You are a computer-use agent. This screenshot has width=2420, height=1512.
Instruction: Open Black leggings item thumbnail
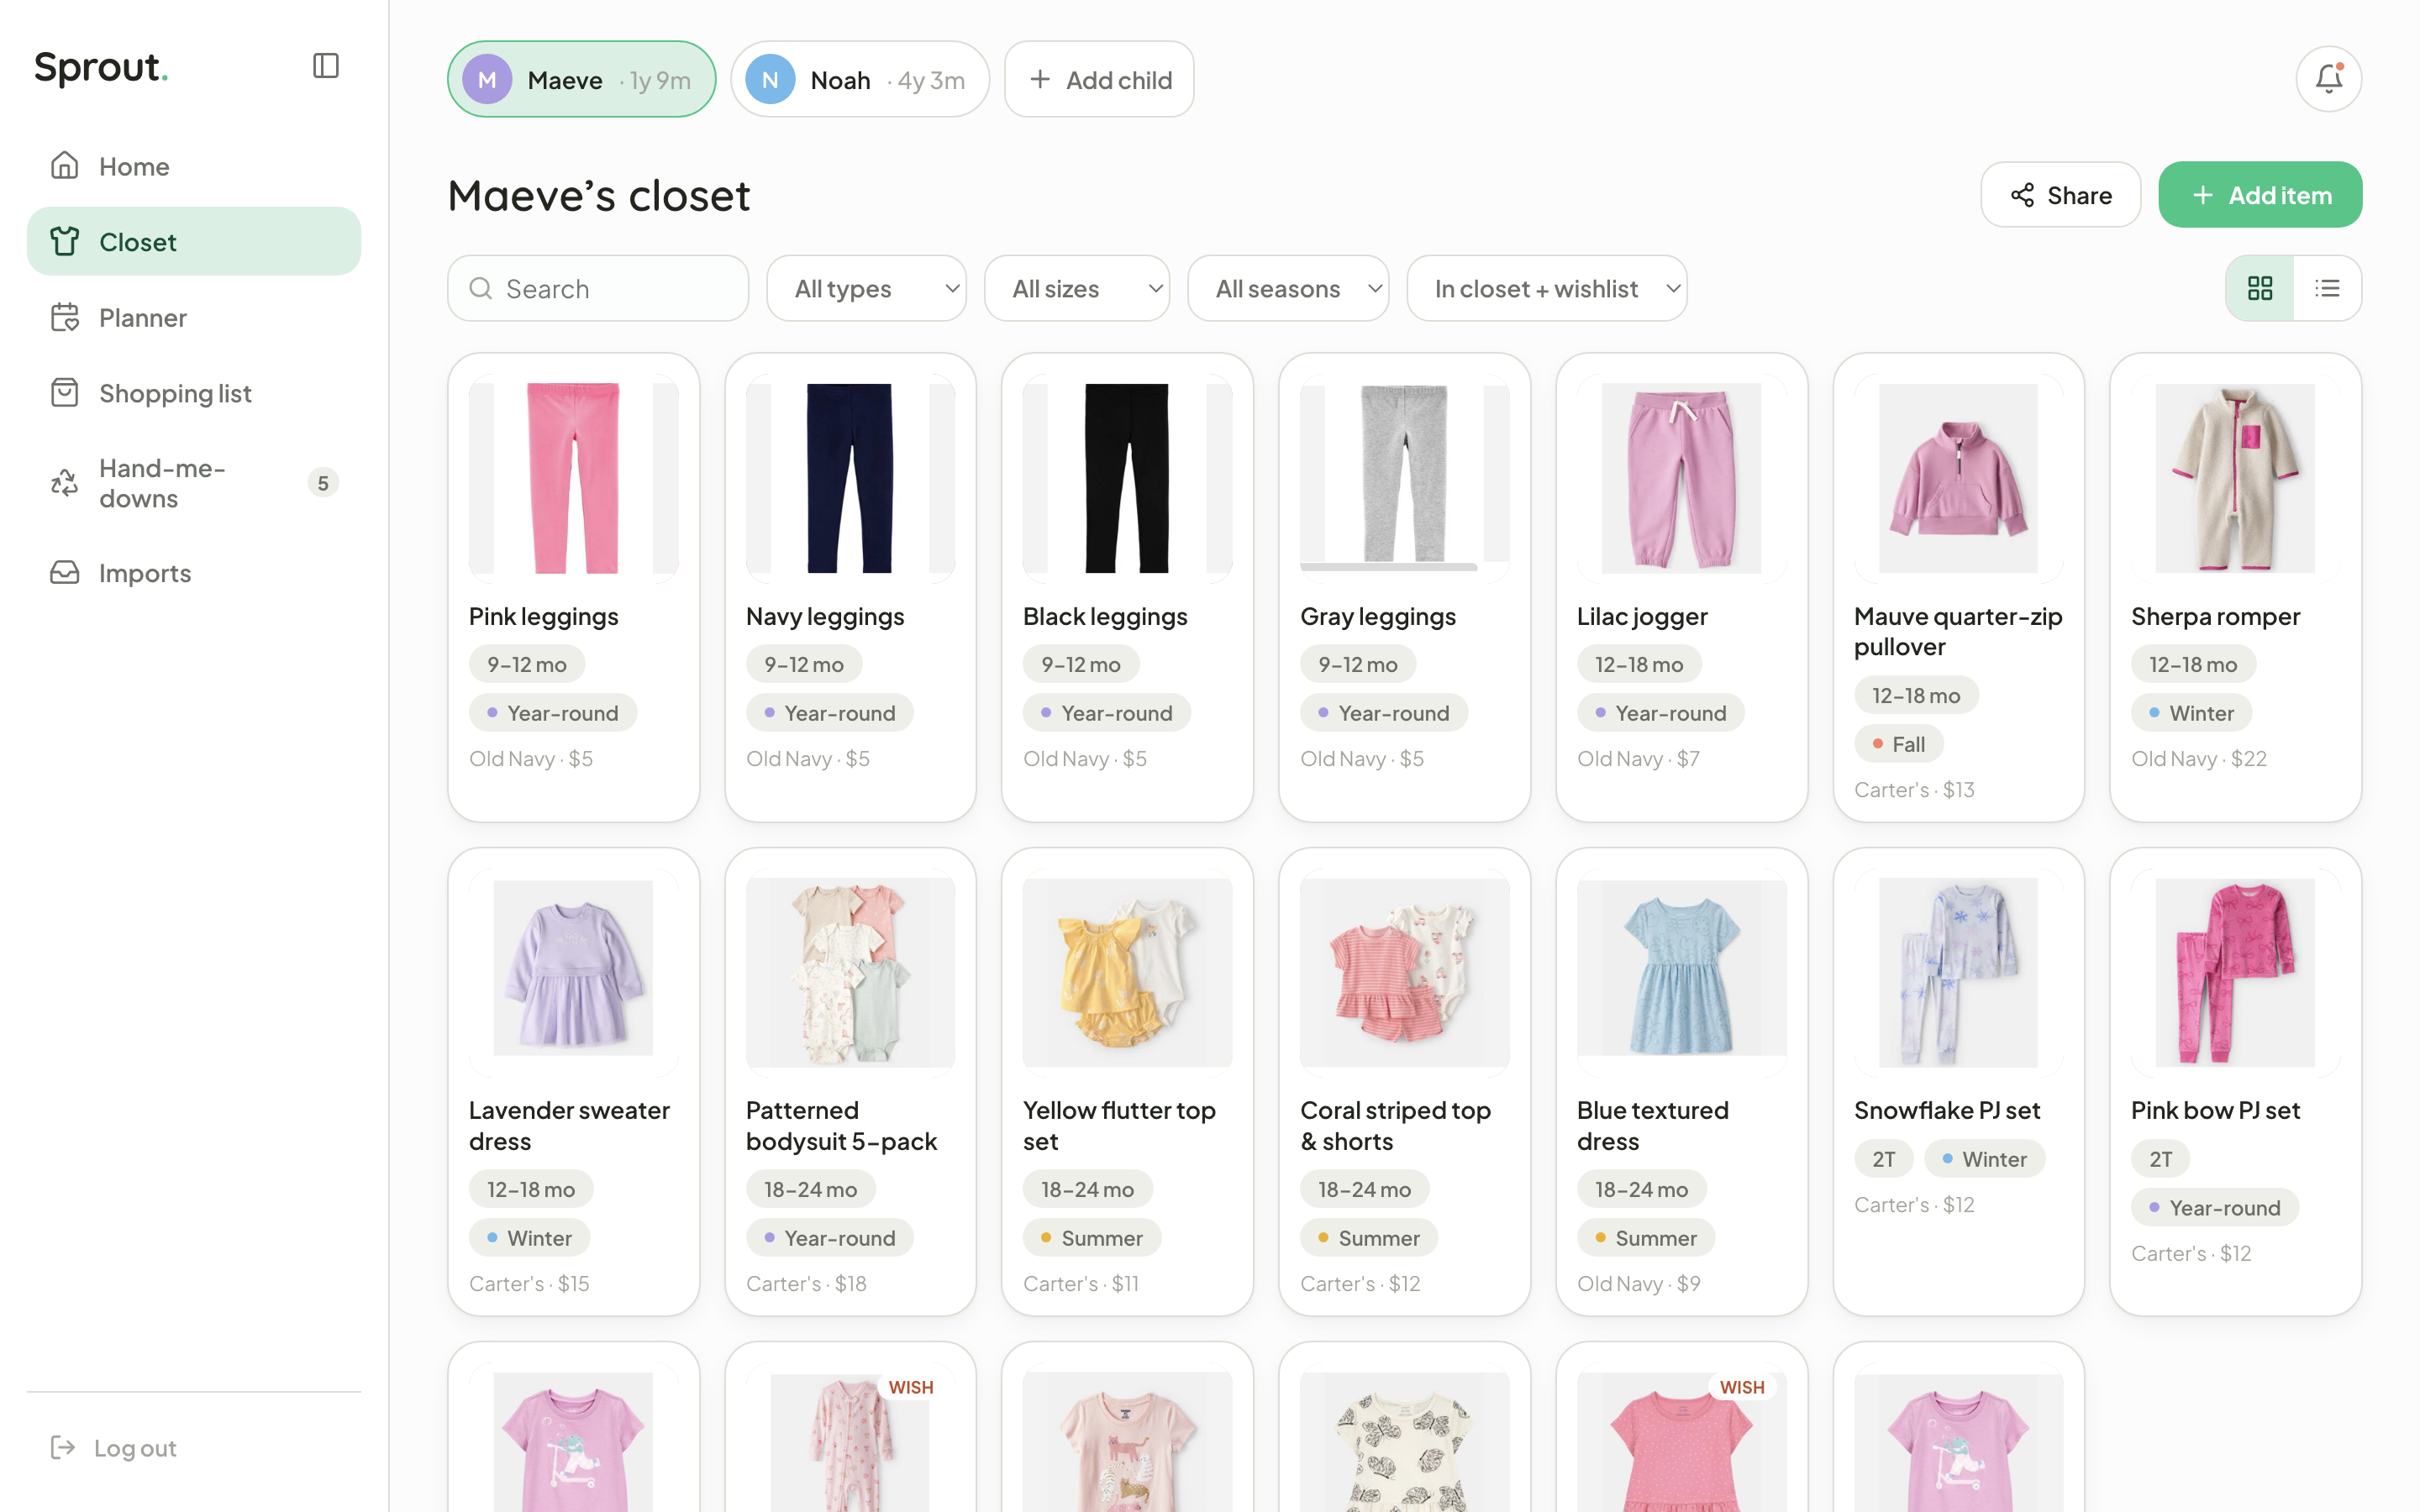1127,478
